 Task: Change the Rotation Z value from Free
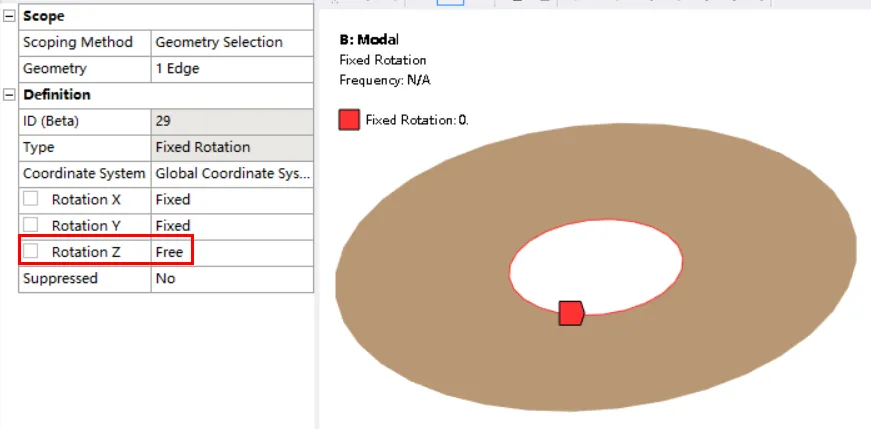pyautogui.click(x=171, y=252)
